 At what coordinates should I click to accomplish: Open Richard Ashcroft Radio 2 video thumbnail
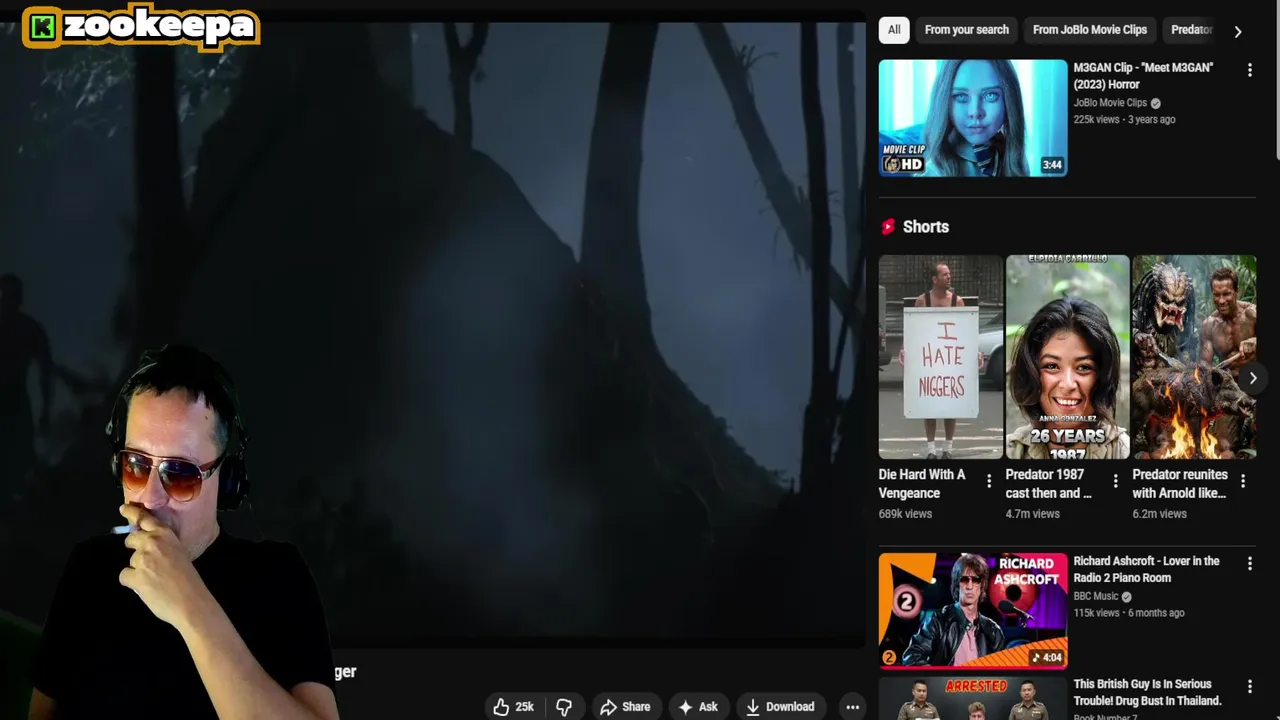click(x=973, y=611)
